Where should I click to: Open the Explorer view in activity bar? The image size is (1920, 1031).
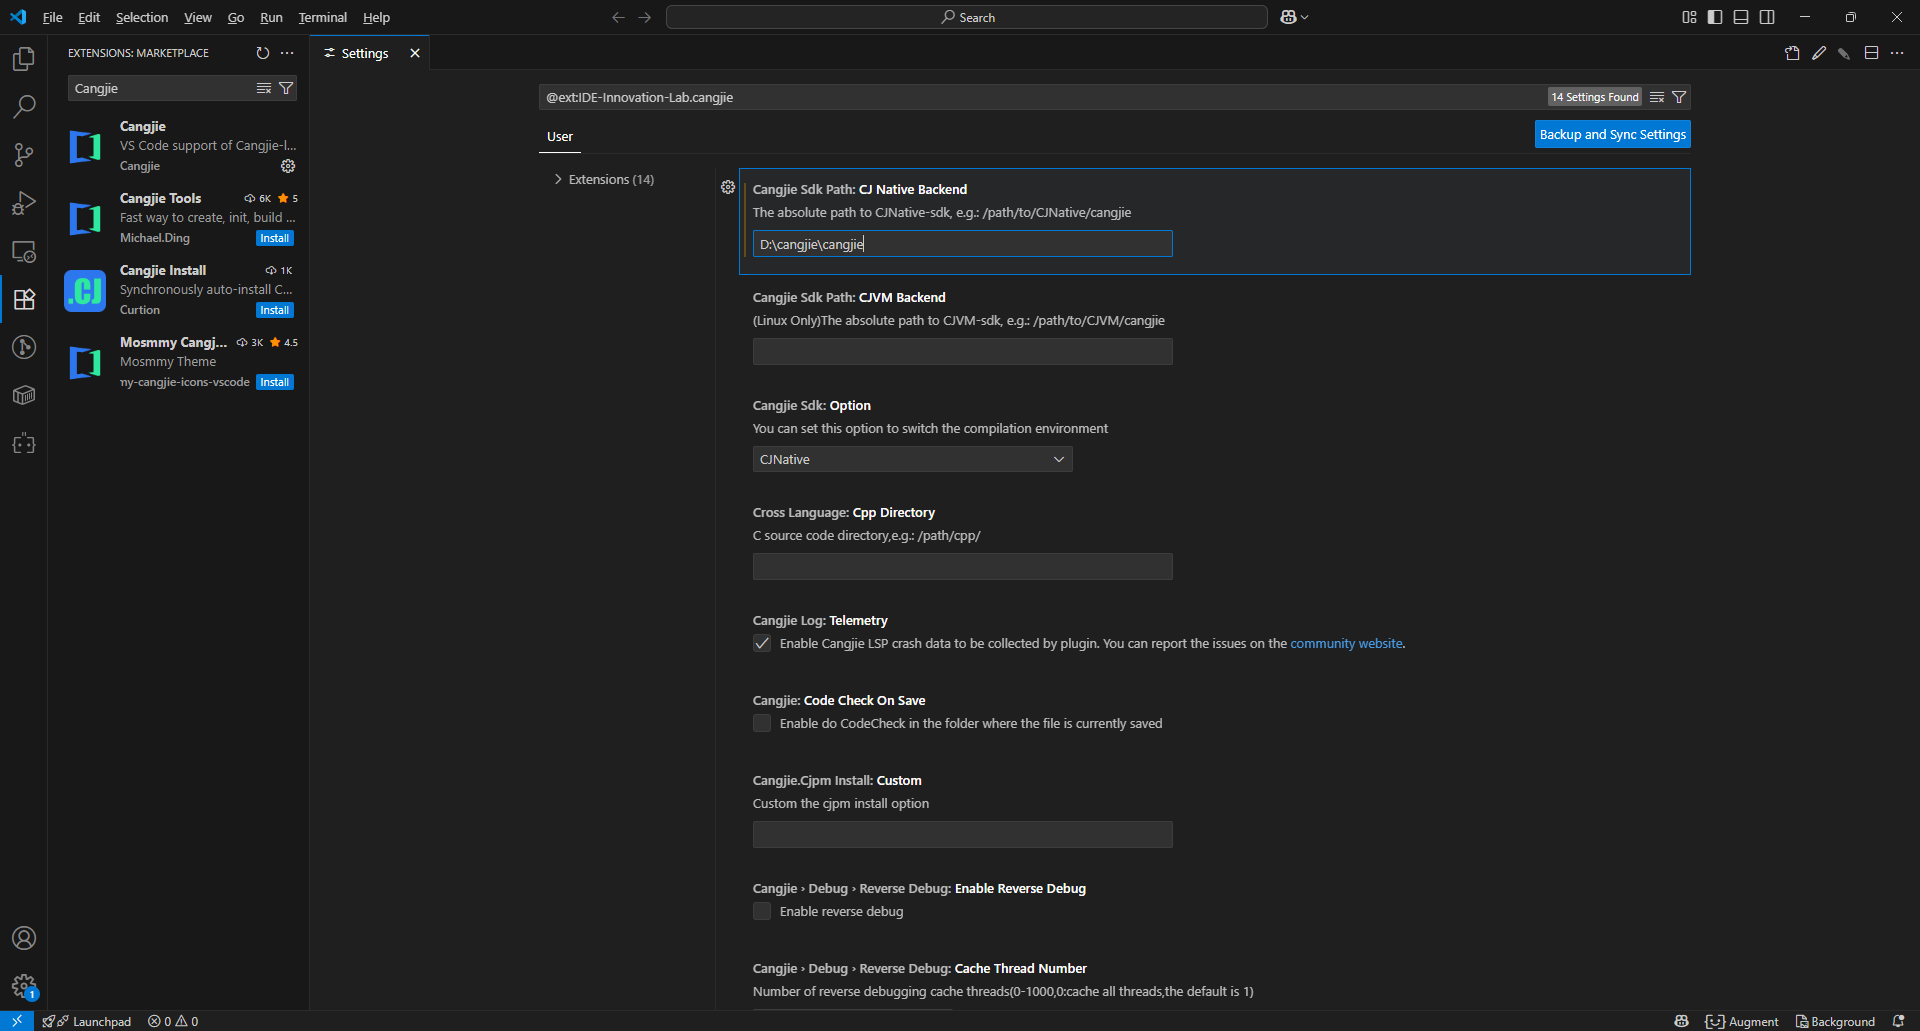coord(24,59)
